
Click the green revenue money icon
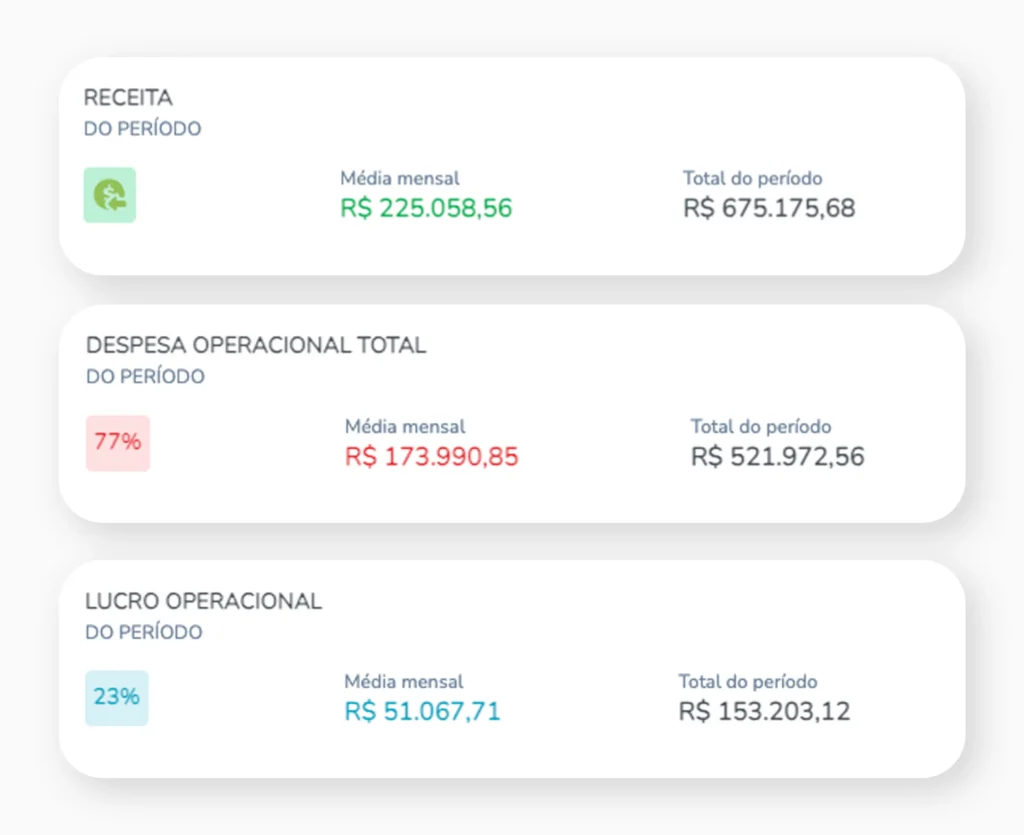[110, 195]
